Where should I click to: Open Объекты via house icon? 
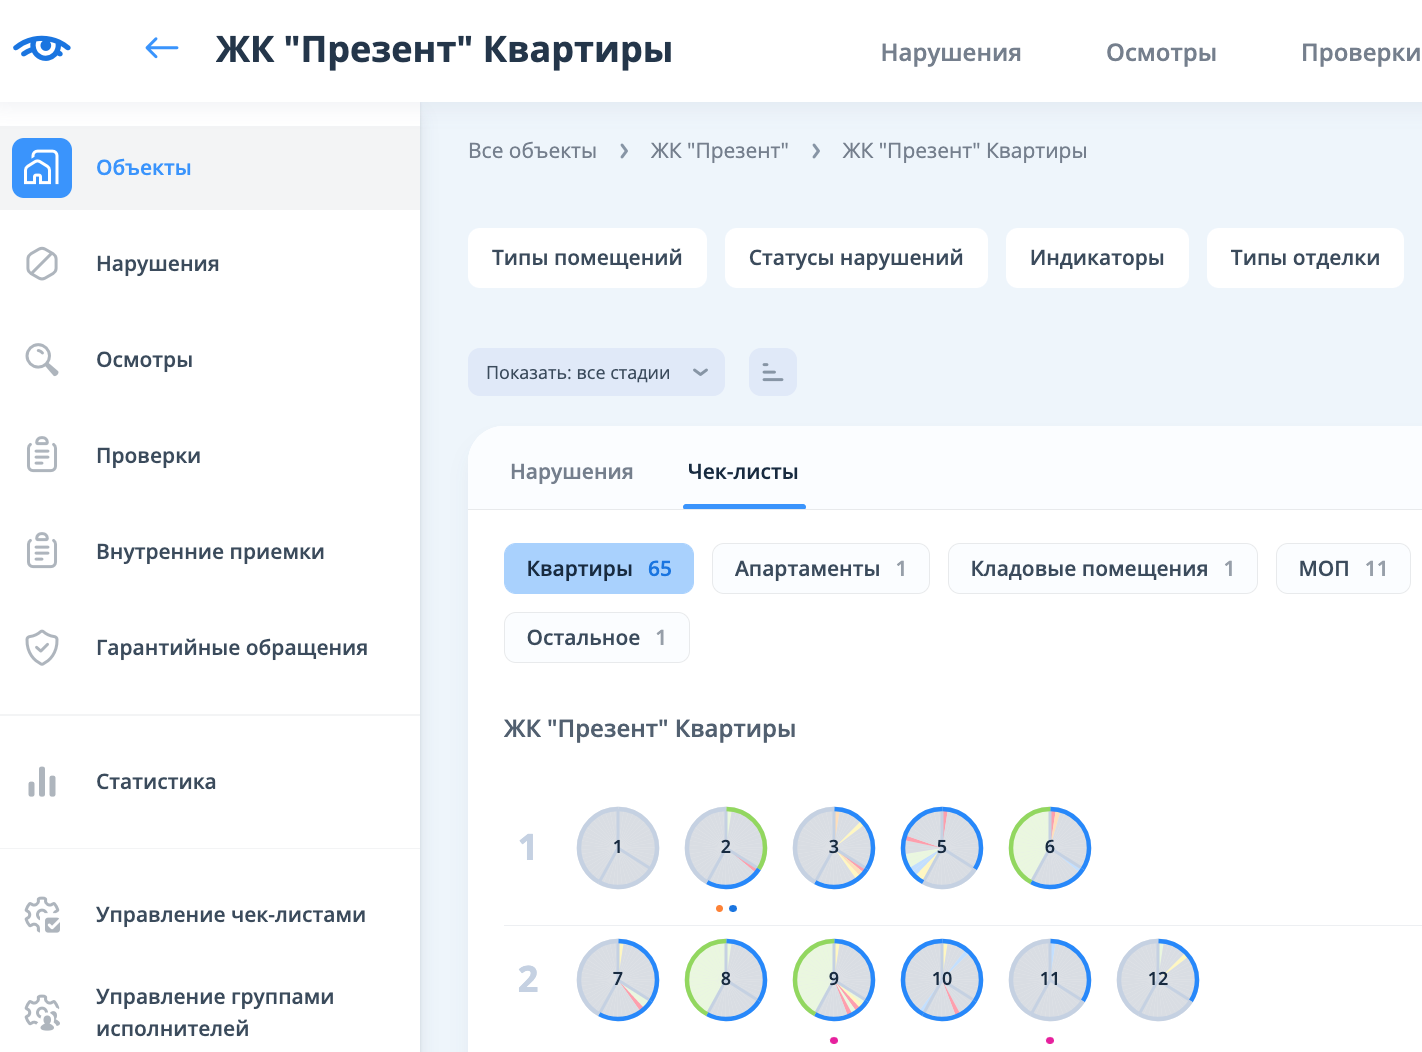coord(42,168)
